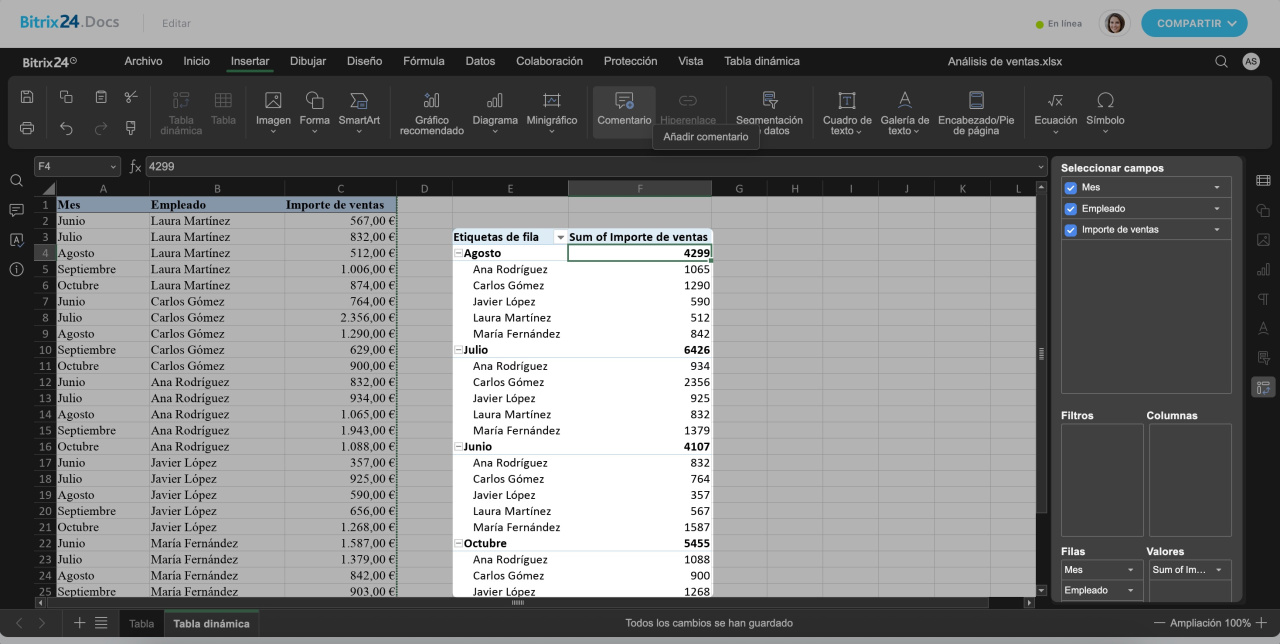Uncheck the Mes field checkbox

point(1071,188)
